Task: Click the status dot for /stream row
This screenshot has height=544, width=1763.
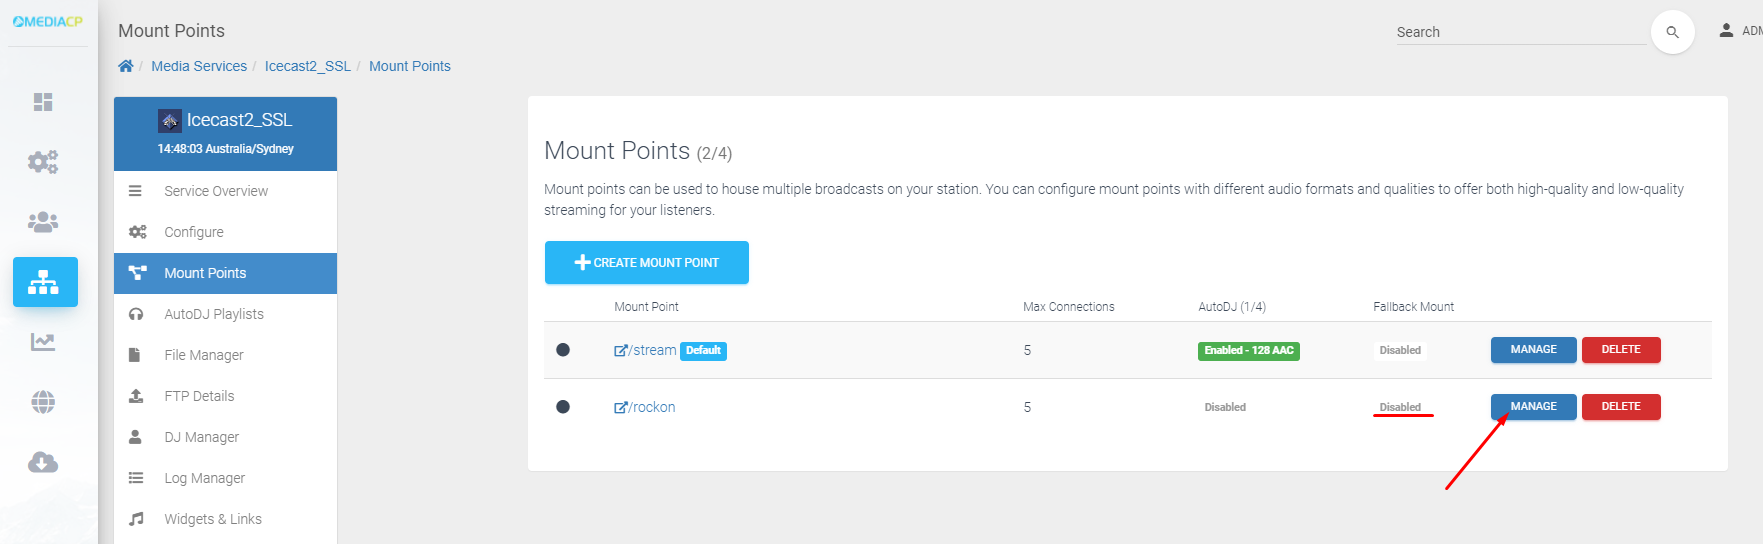Action: (563, 350)
